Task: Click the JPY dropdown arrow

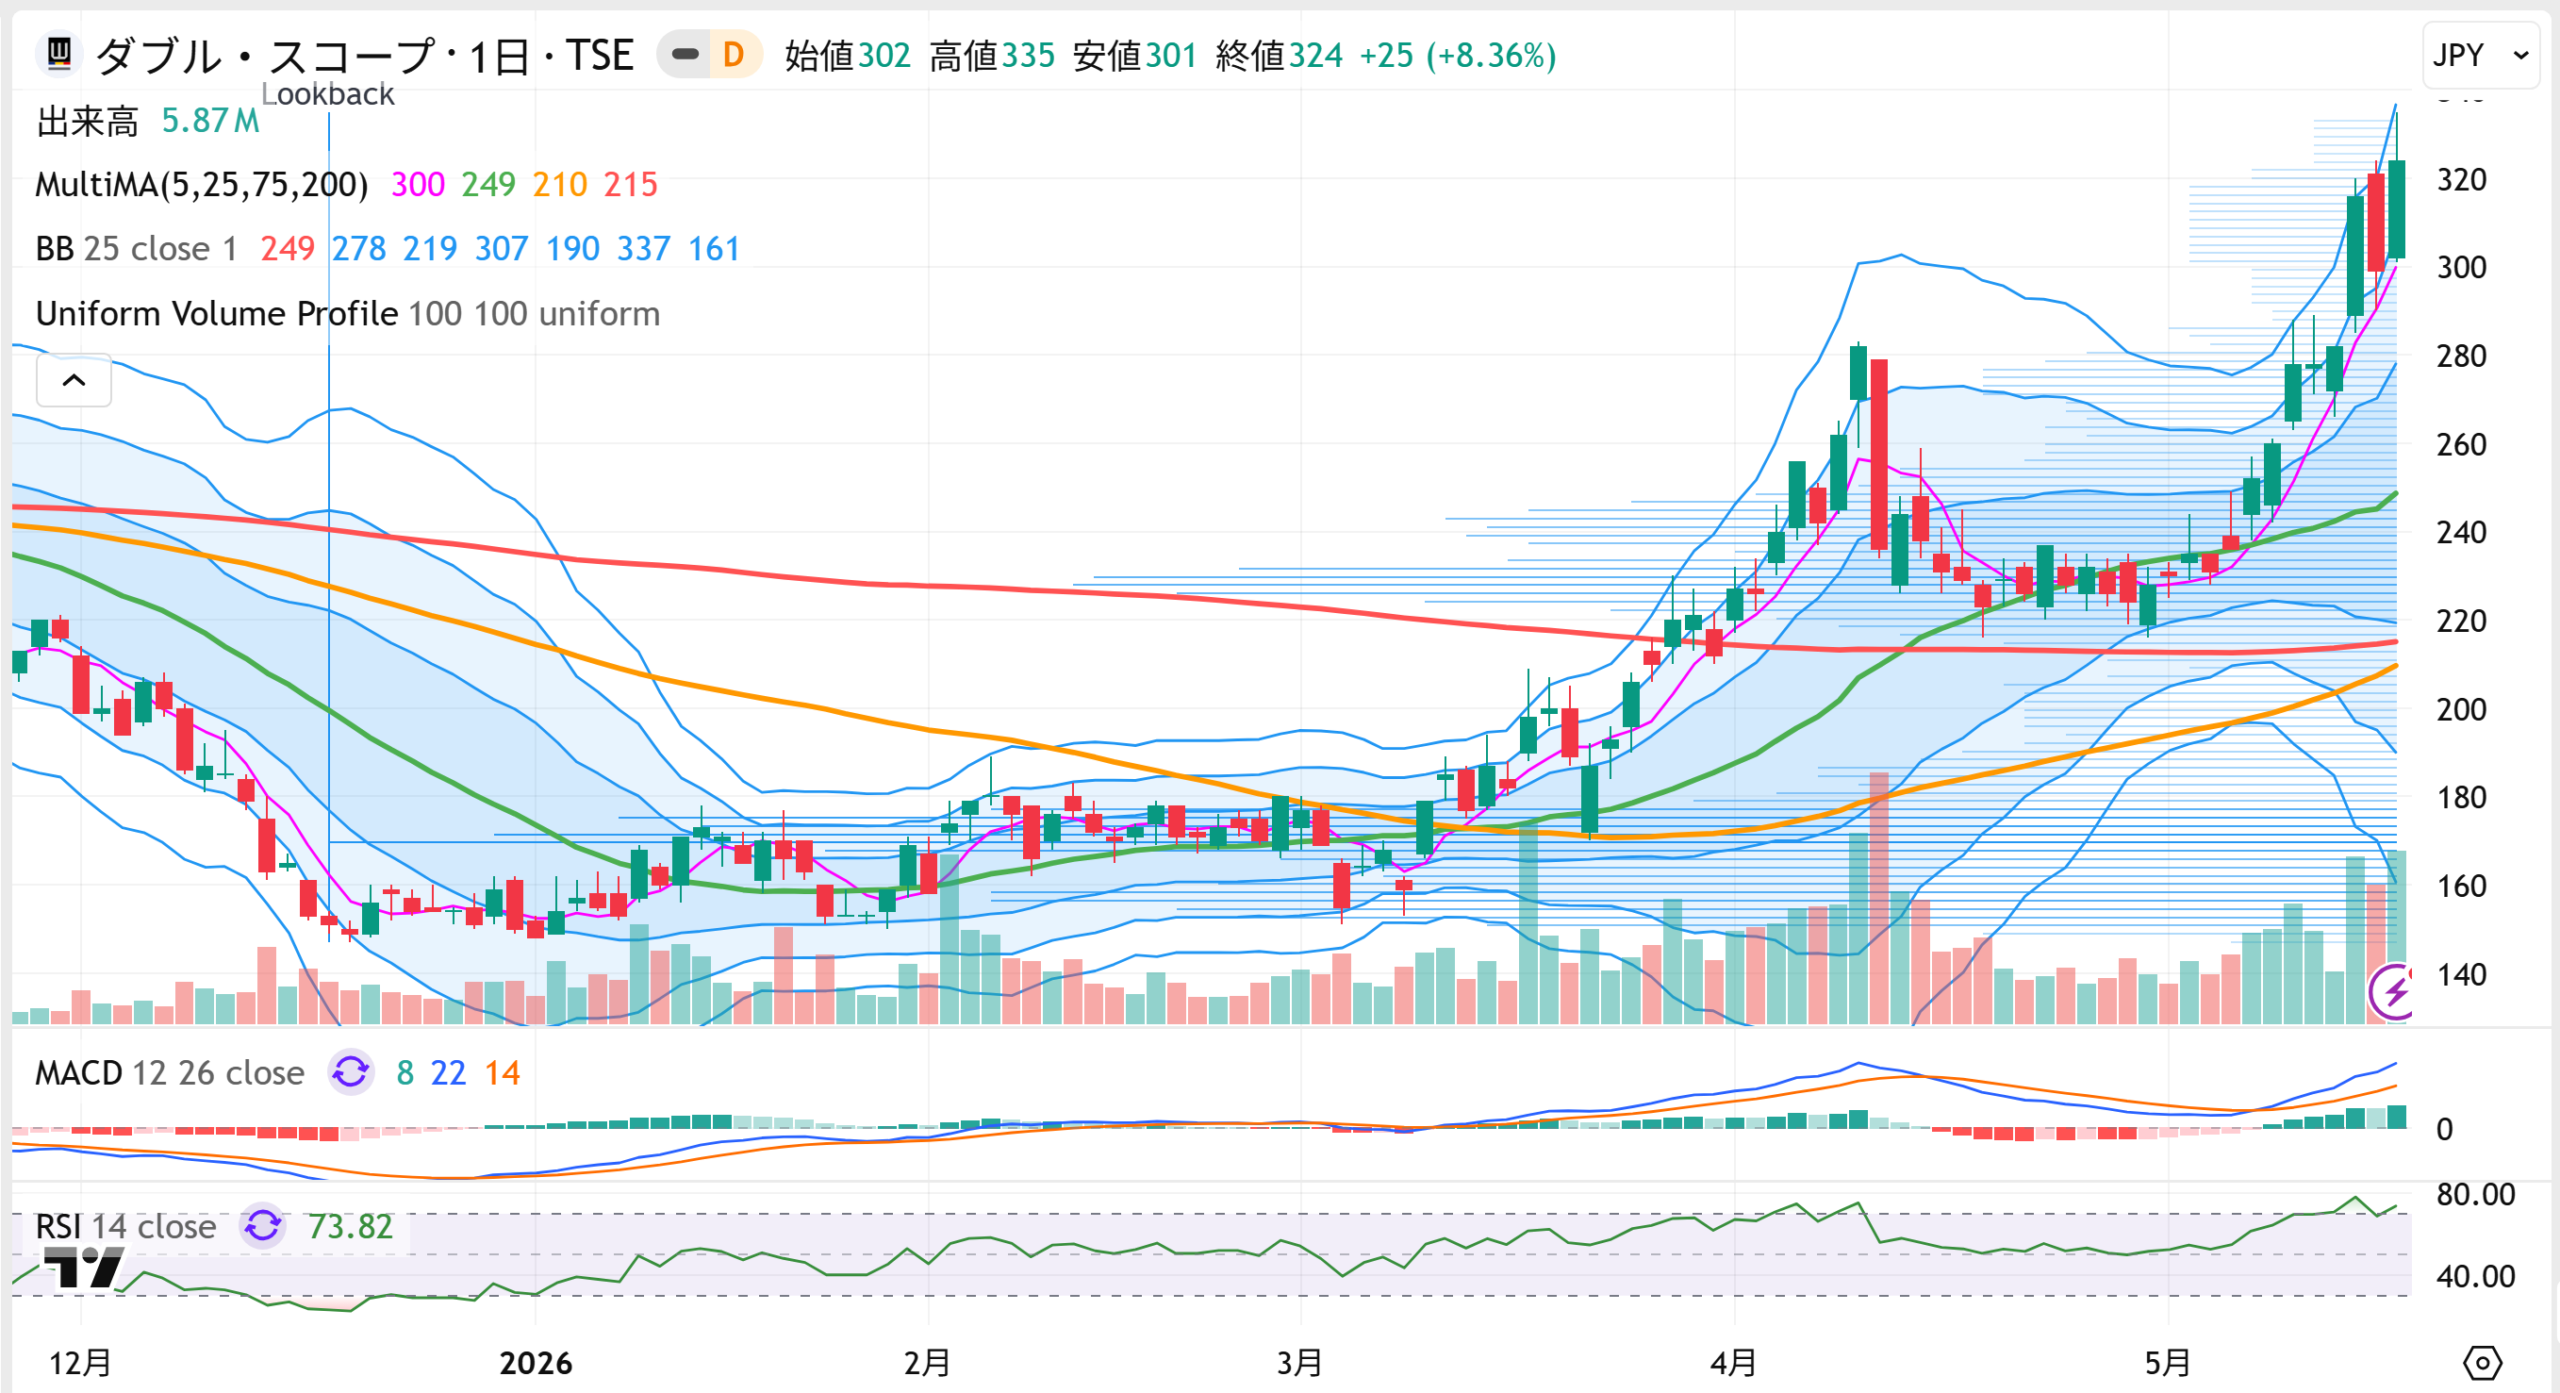Action: point(2521,56)
